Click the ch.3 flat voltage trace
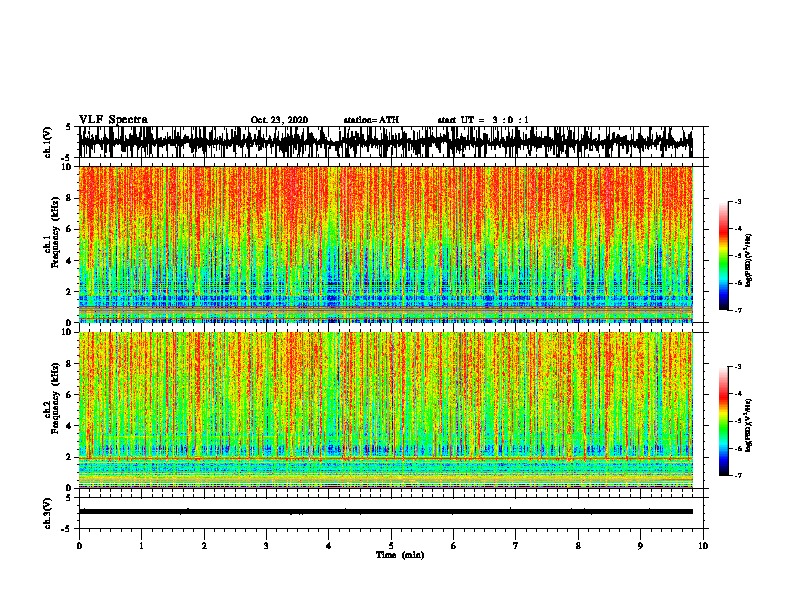792x612 pixels. (386, 512)
